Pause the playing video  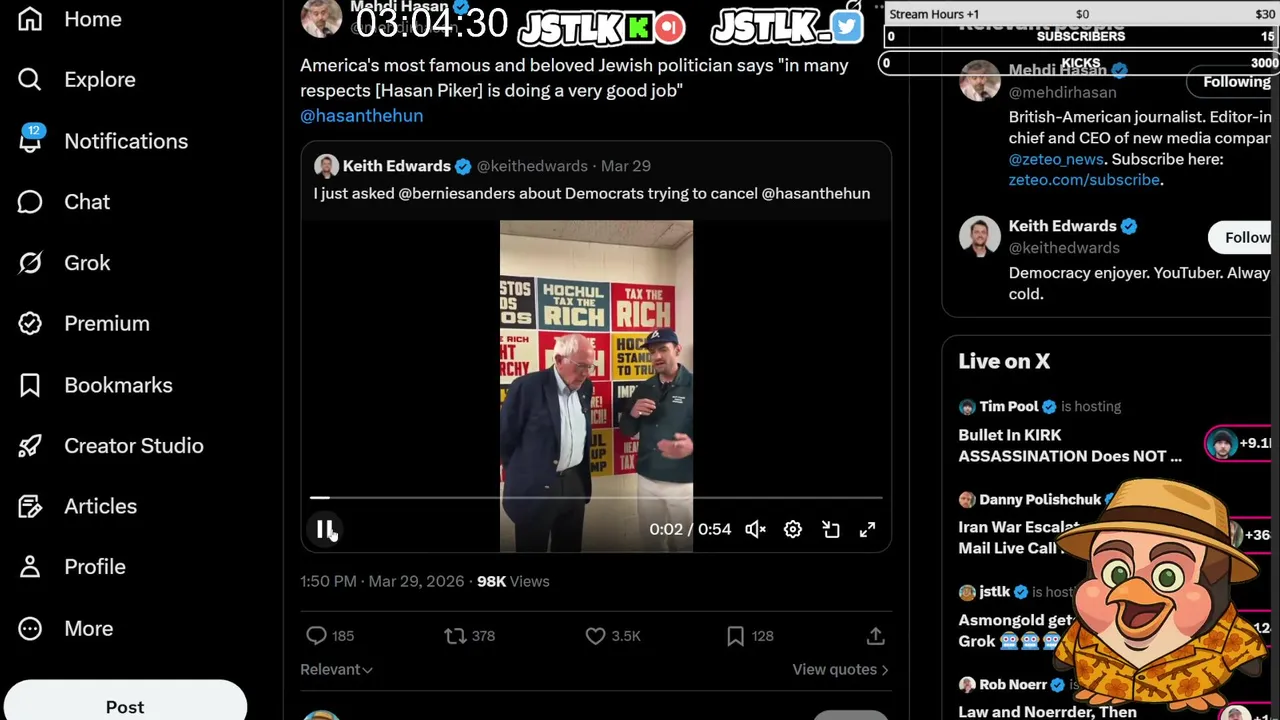(x=325, y=530)
